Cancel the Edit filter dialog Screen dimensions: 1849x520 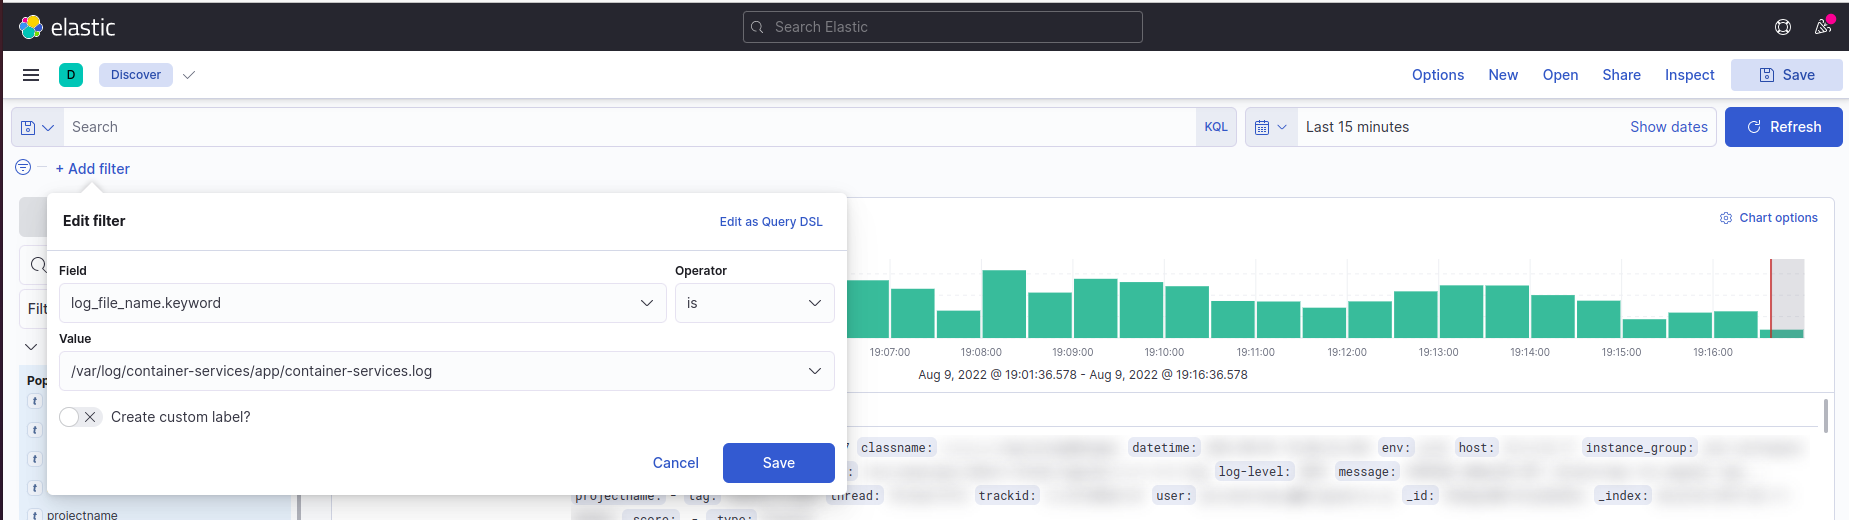tap(675, 463)
